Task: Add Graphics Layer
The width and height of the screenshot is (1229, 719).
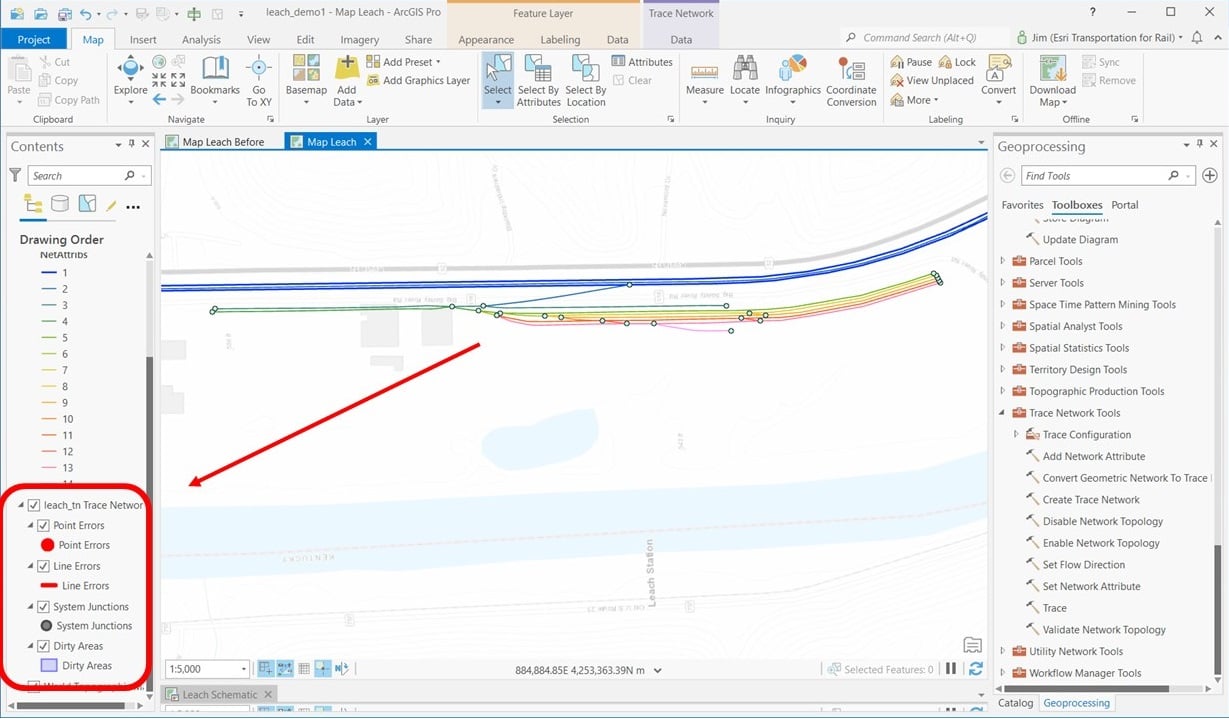Action: tap(418, 81)
